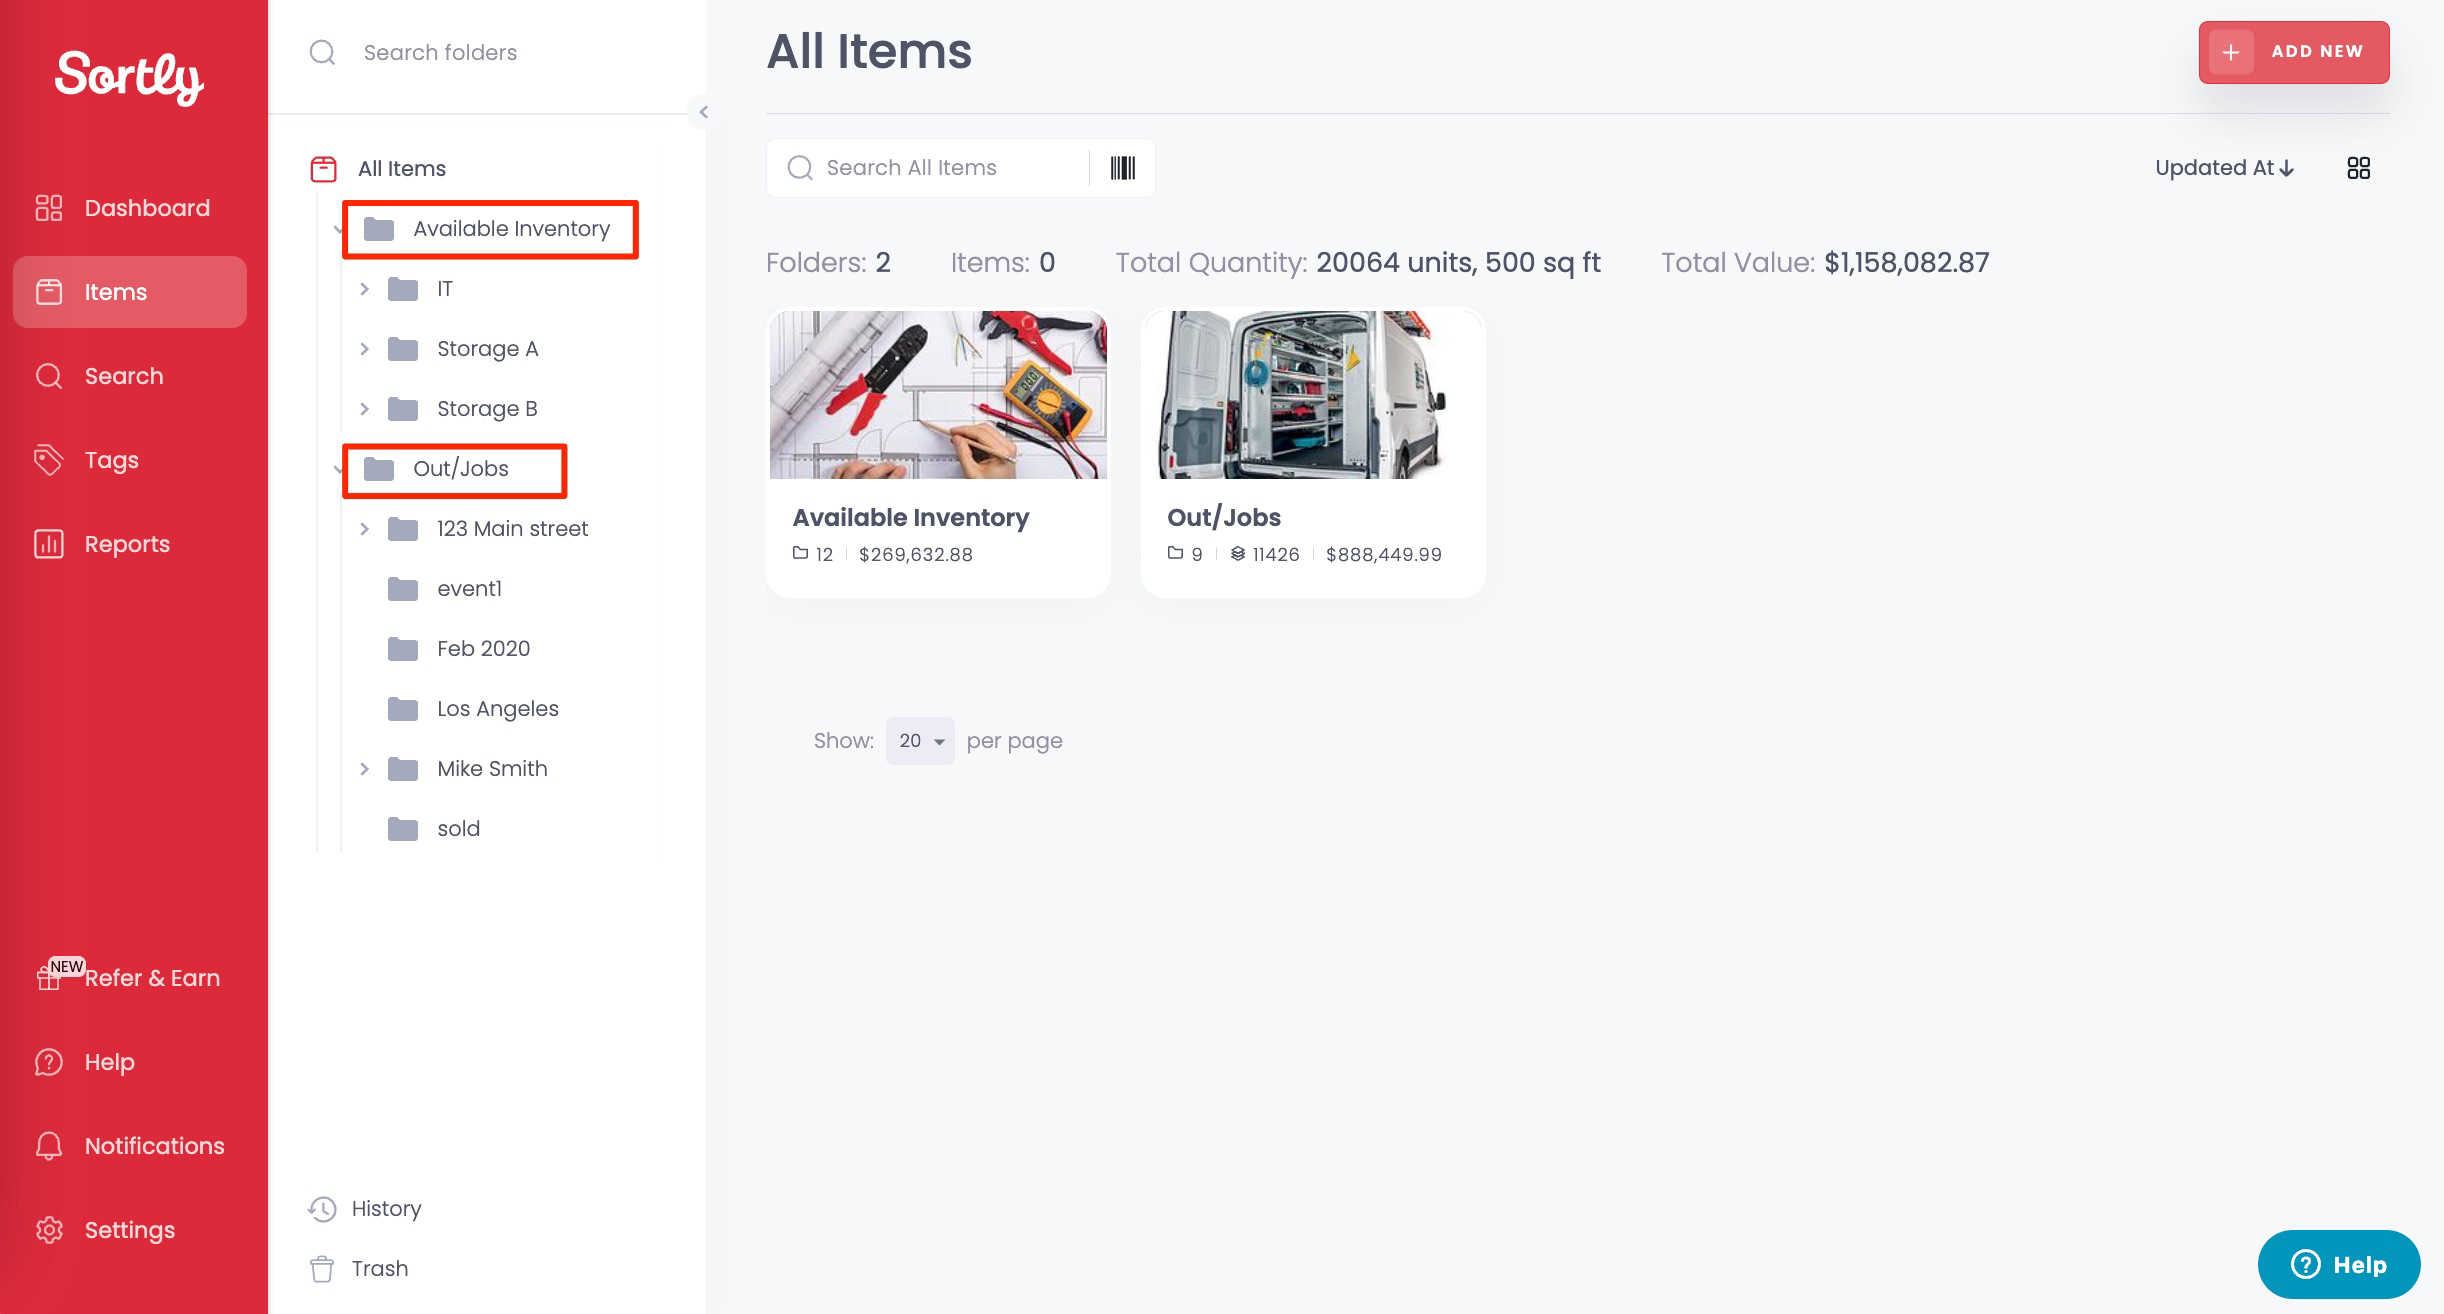This screenshot has height=1314, width=2444.
Task: Expand the IT folder chevron
Action: (x=364, y=289)
